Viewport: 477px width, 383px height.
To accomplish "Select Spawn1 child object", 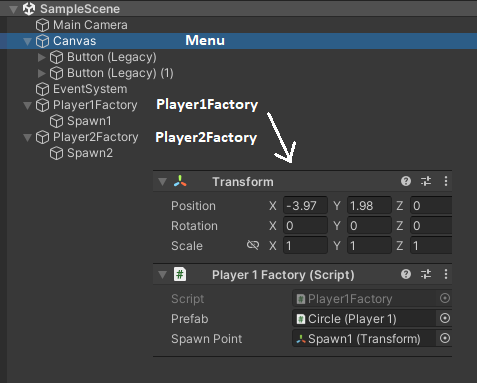I will point(89,121).
